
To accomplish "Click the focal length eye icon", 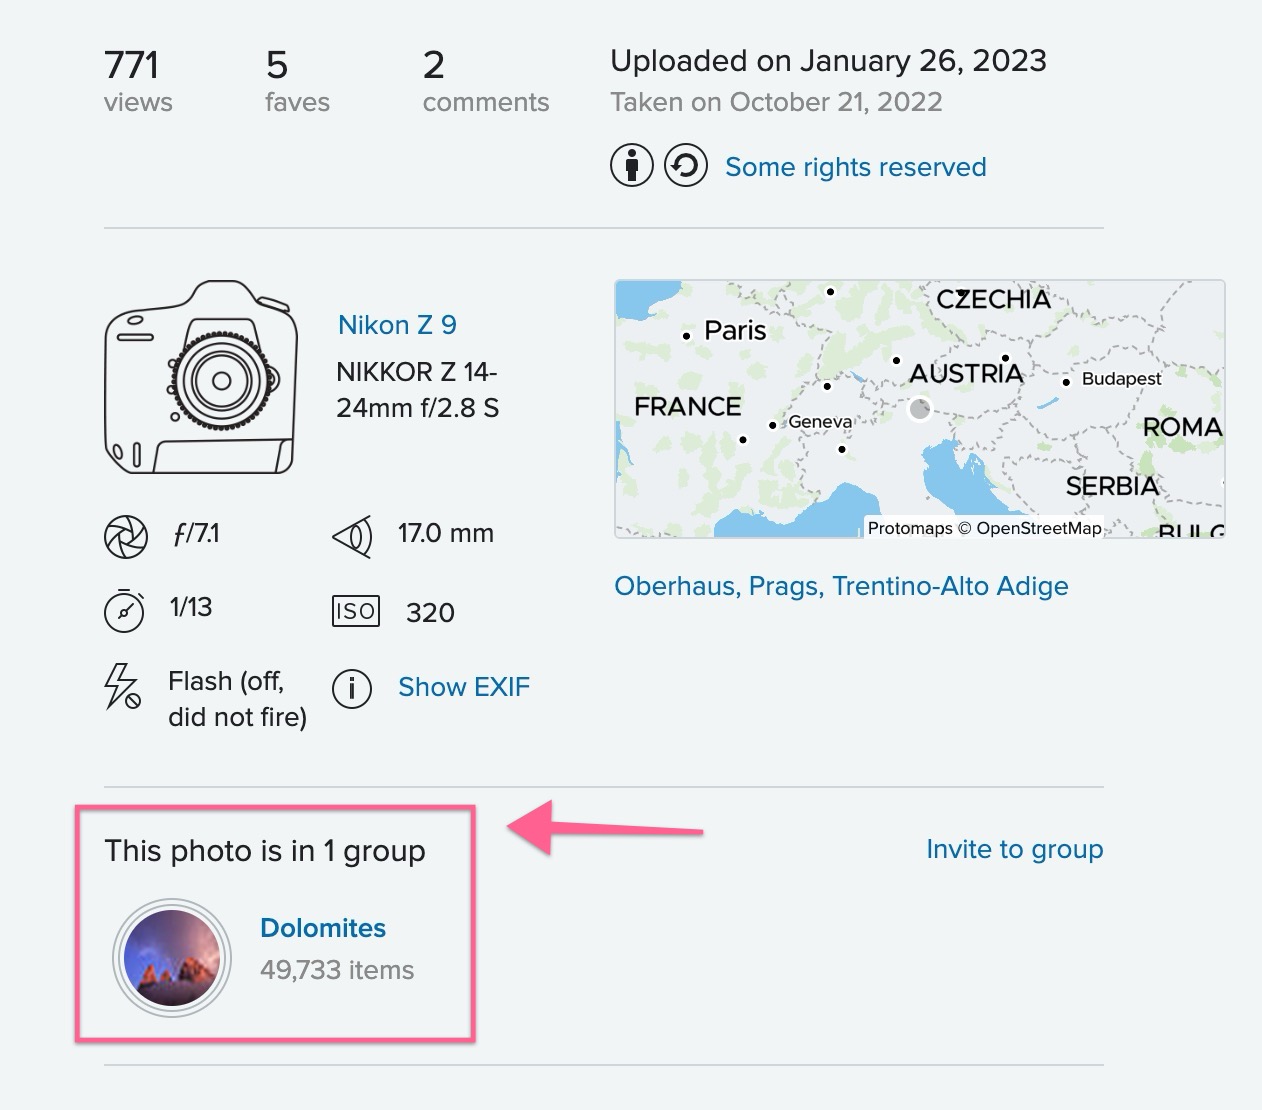I will (352, 536).
